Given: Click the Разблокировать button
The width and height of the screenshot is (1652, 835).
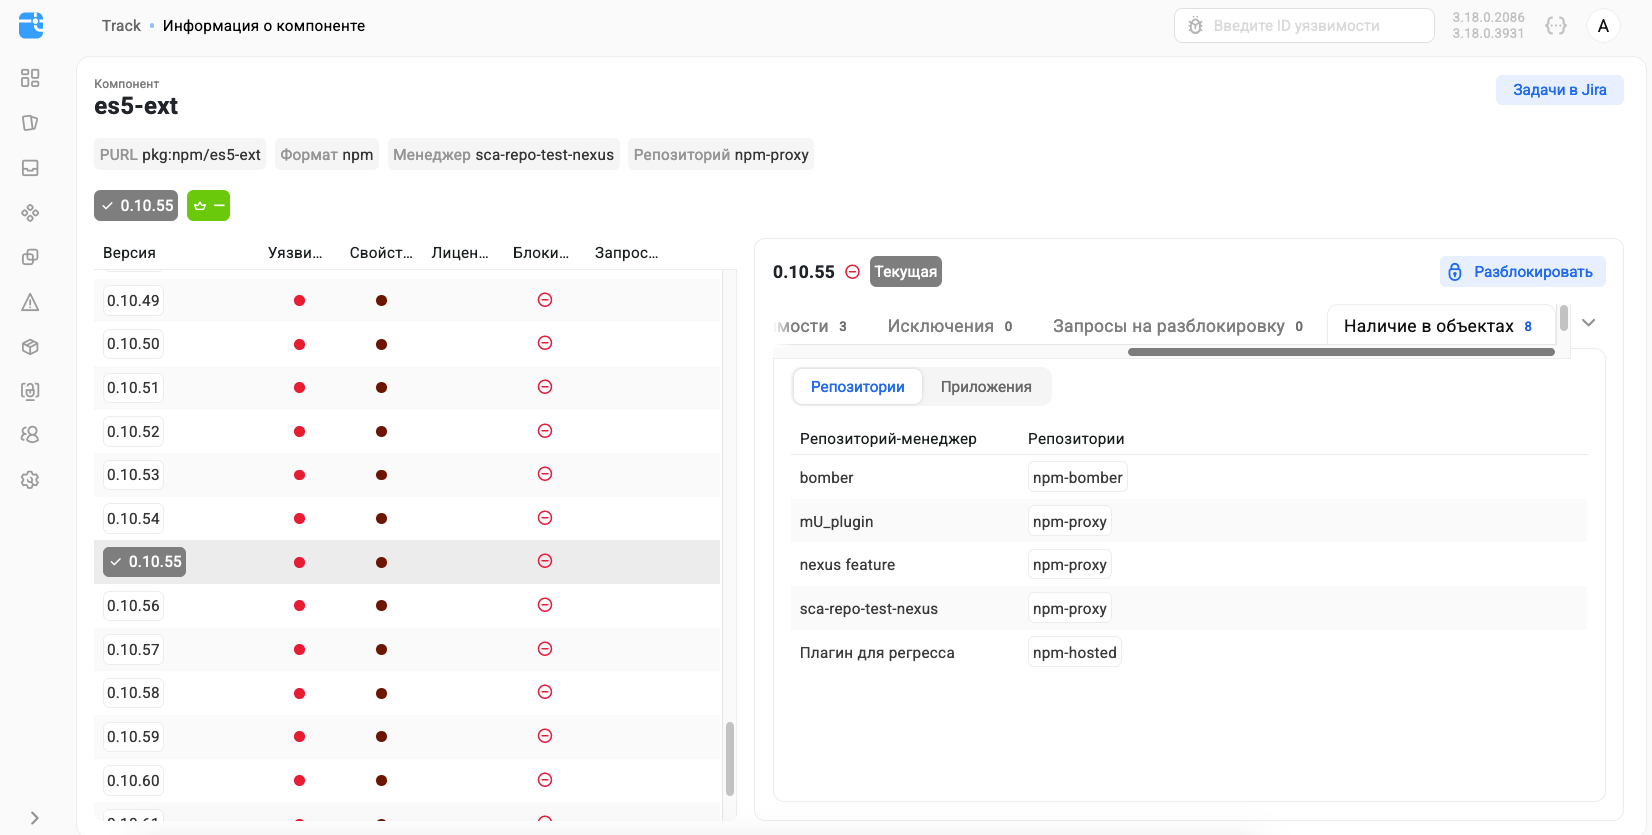Looking at the screenshot, I should (x=1522, y=272).
